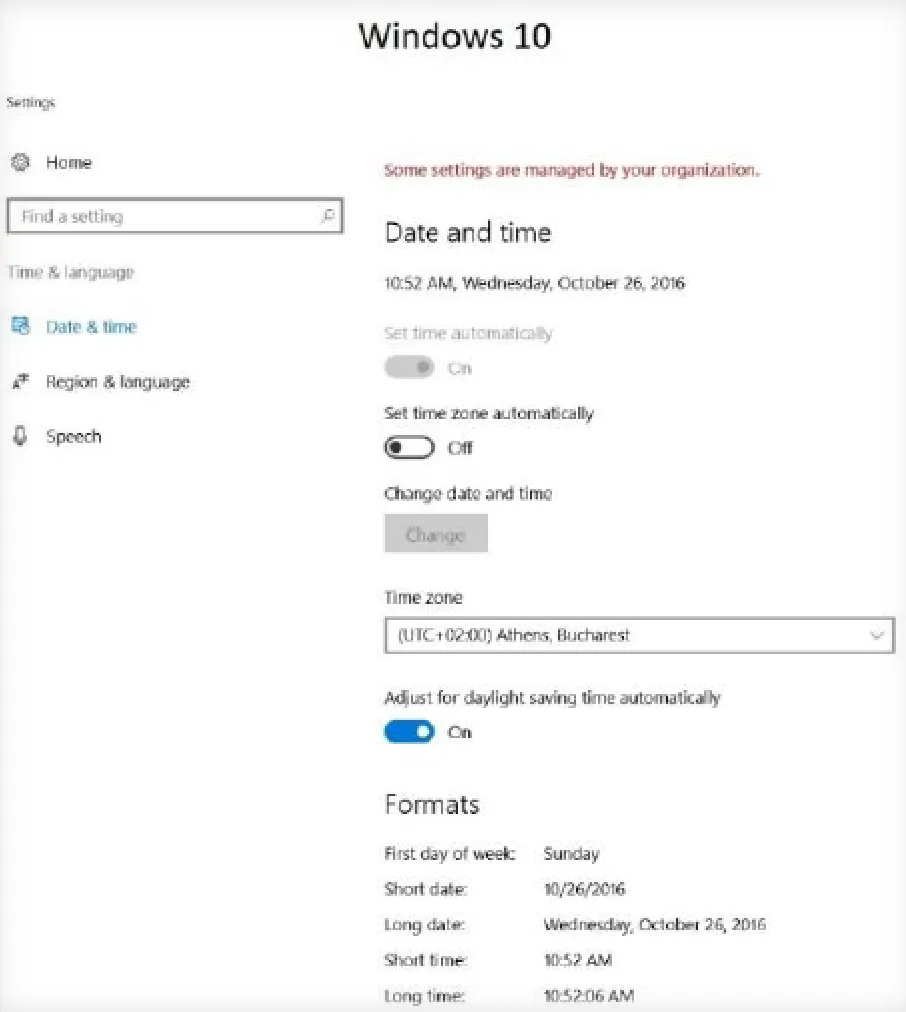Click Adjust for daylight saving time label
Image resolution: width=906 pixels, height=1012 pixels.
[552, 698]
